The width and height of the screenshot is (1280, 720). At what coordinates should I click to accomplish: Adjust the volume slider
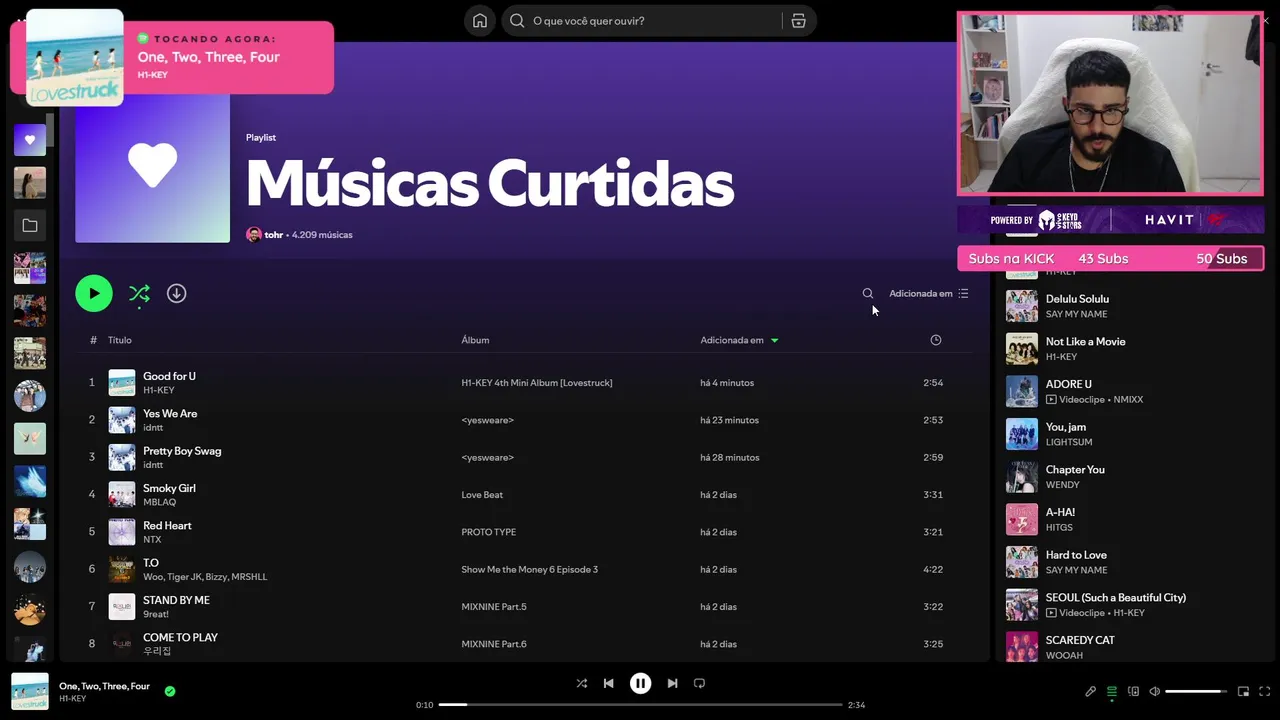pos(1196,691)
